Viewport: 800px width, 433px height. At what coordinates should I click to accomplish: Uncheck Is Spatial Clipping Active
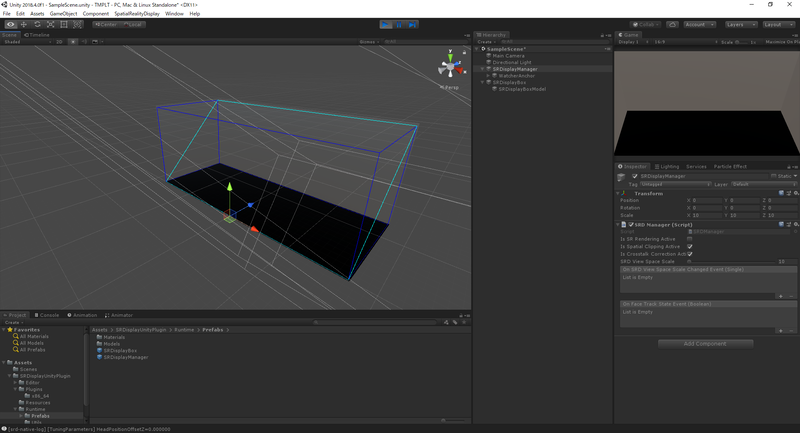pyautogui.click(x=690, y=246)
